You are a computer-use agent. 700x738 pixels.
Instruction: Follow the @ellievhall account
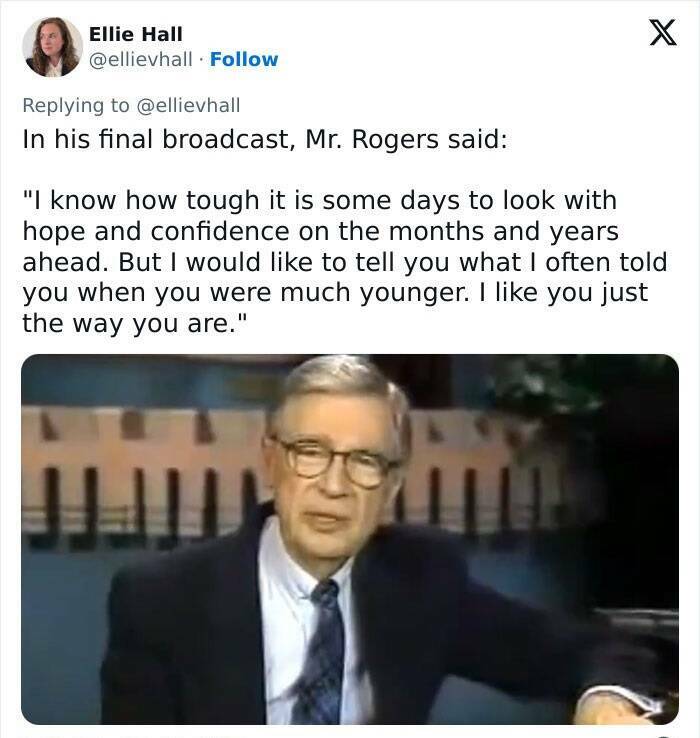(244, 59)
